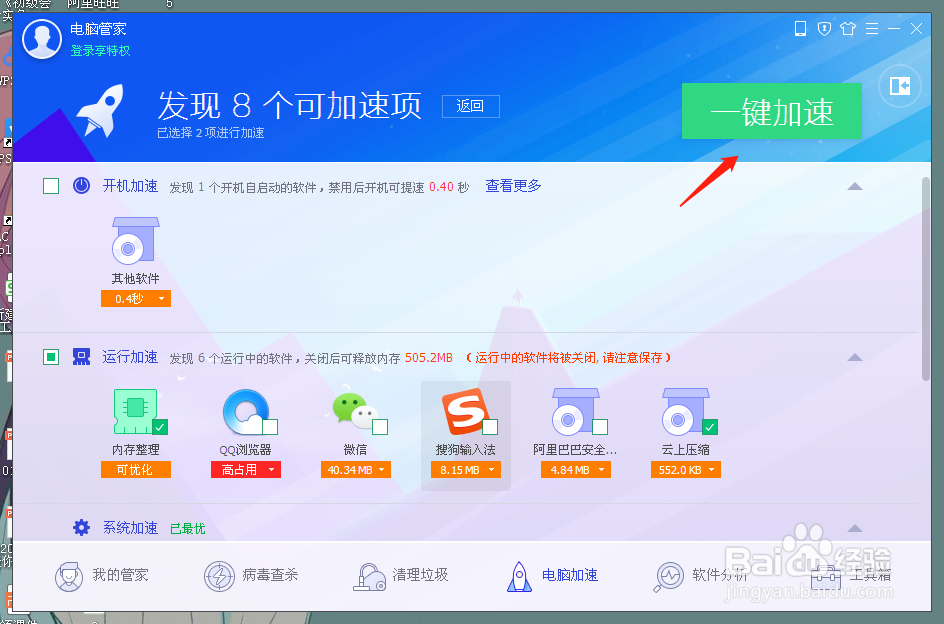Click the 开机加速 power icon
Image resolution: width=944 pixels, height=624 pixels.
[x=81, y=186]
